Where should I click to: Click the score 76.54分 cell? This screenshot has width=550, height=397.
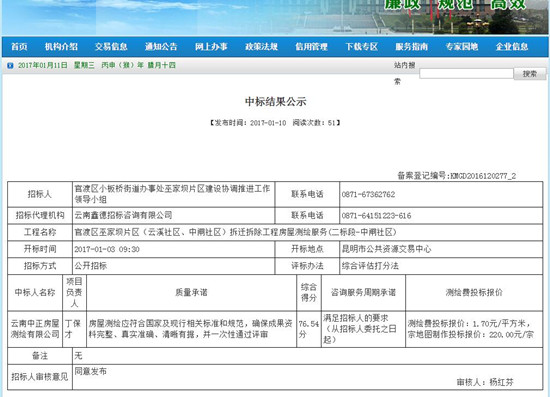tap(309, 329)
